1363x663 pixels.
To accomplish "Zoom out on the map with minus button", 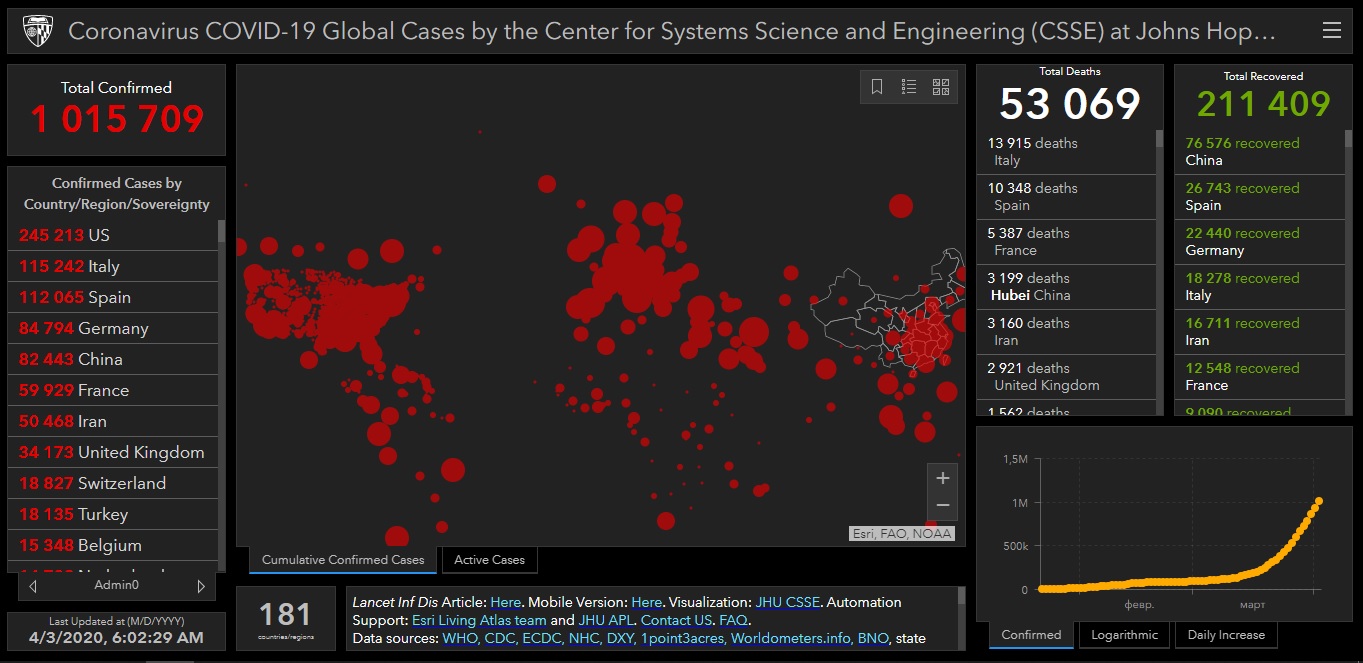I will click(942, 506).
